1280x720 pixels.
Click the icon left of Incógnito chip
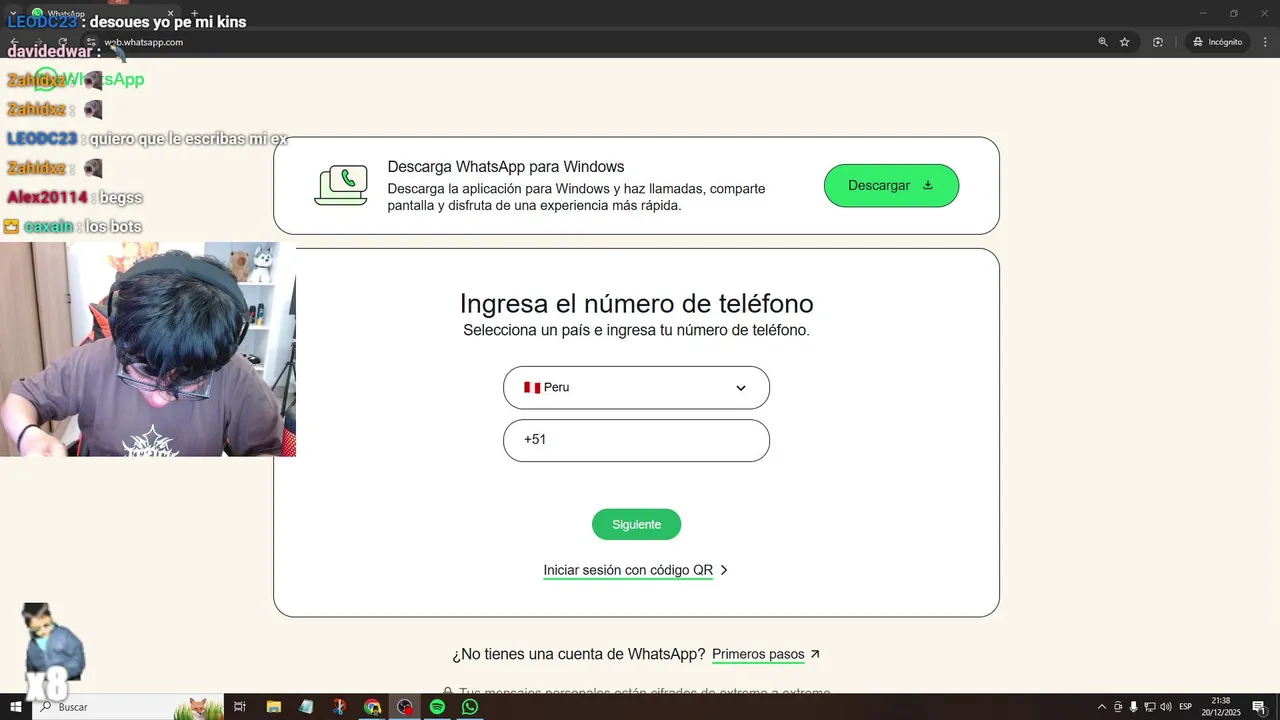click(x=1158, y=42)
